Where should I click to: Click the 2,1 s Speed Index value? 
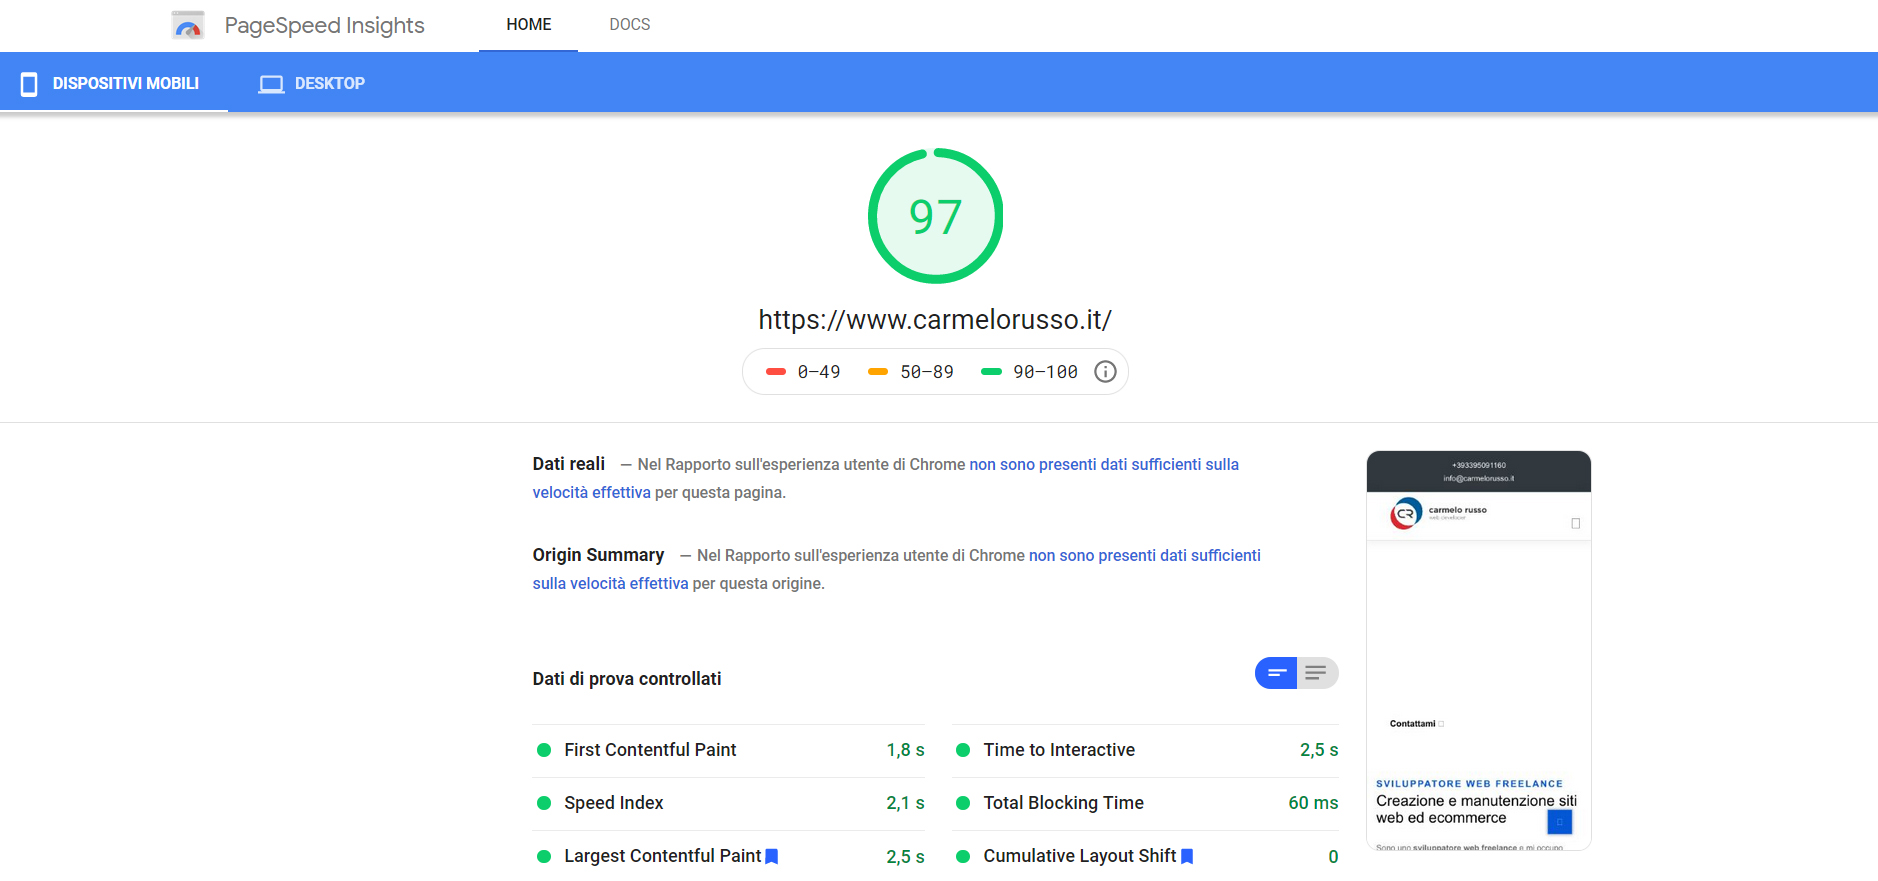click(x=905, y=803)
